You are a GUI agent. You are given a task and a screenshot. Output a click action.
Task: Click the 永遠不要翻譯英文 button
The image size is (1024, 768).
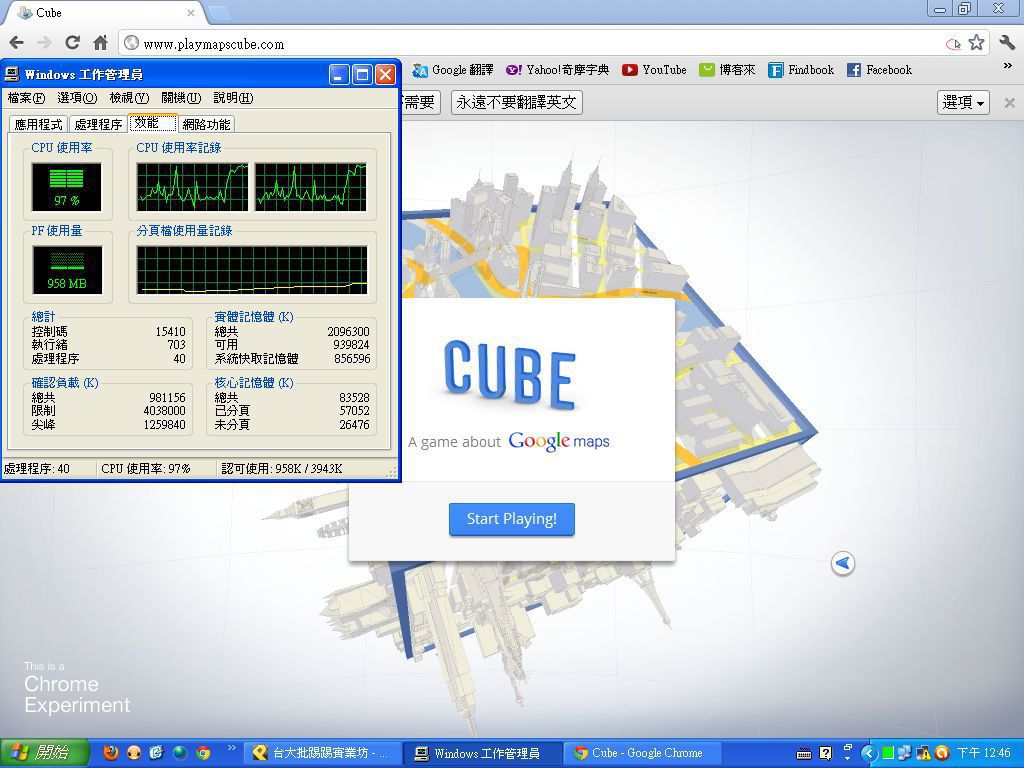(516, 103)
